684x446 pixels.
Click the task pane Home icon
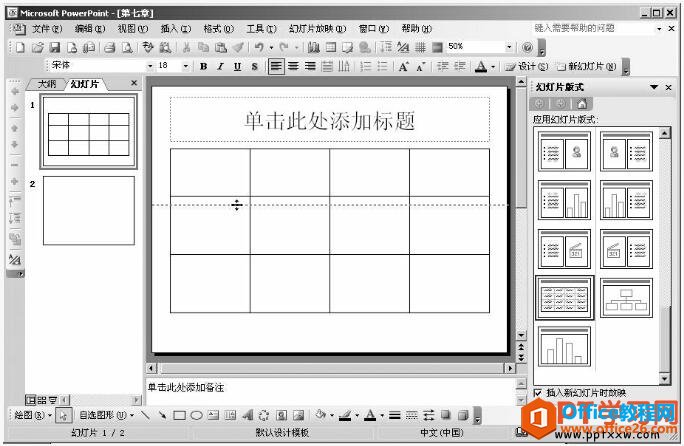tap(582, 104)
